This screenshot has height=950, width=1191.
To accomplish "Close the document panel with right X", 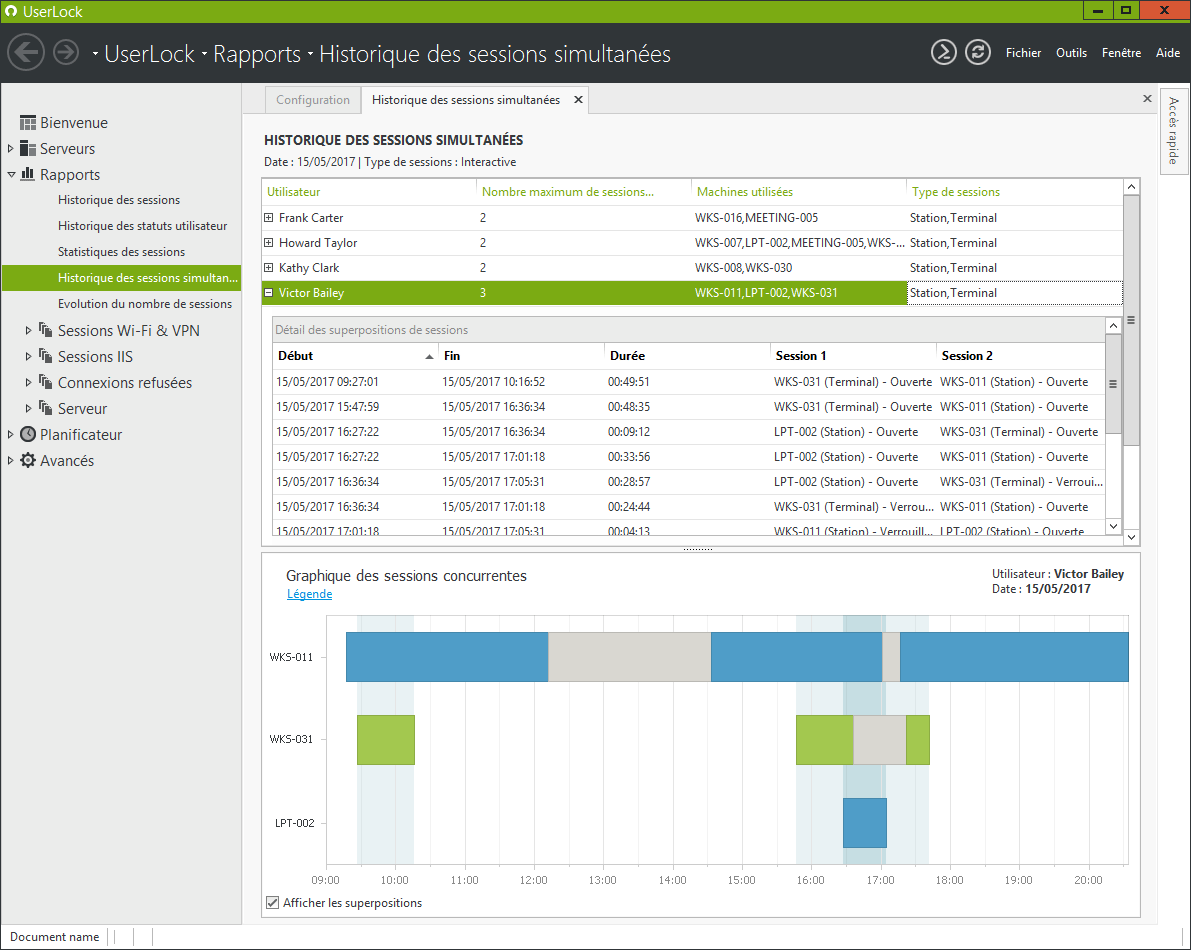I will [x=1147, y=99].
